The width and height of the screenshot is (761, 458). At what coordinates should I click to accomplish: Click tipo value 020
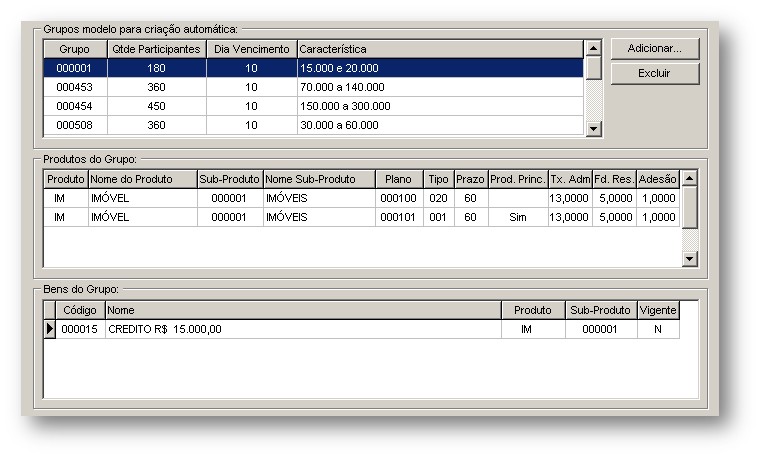(x=439, y=198)
